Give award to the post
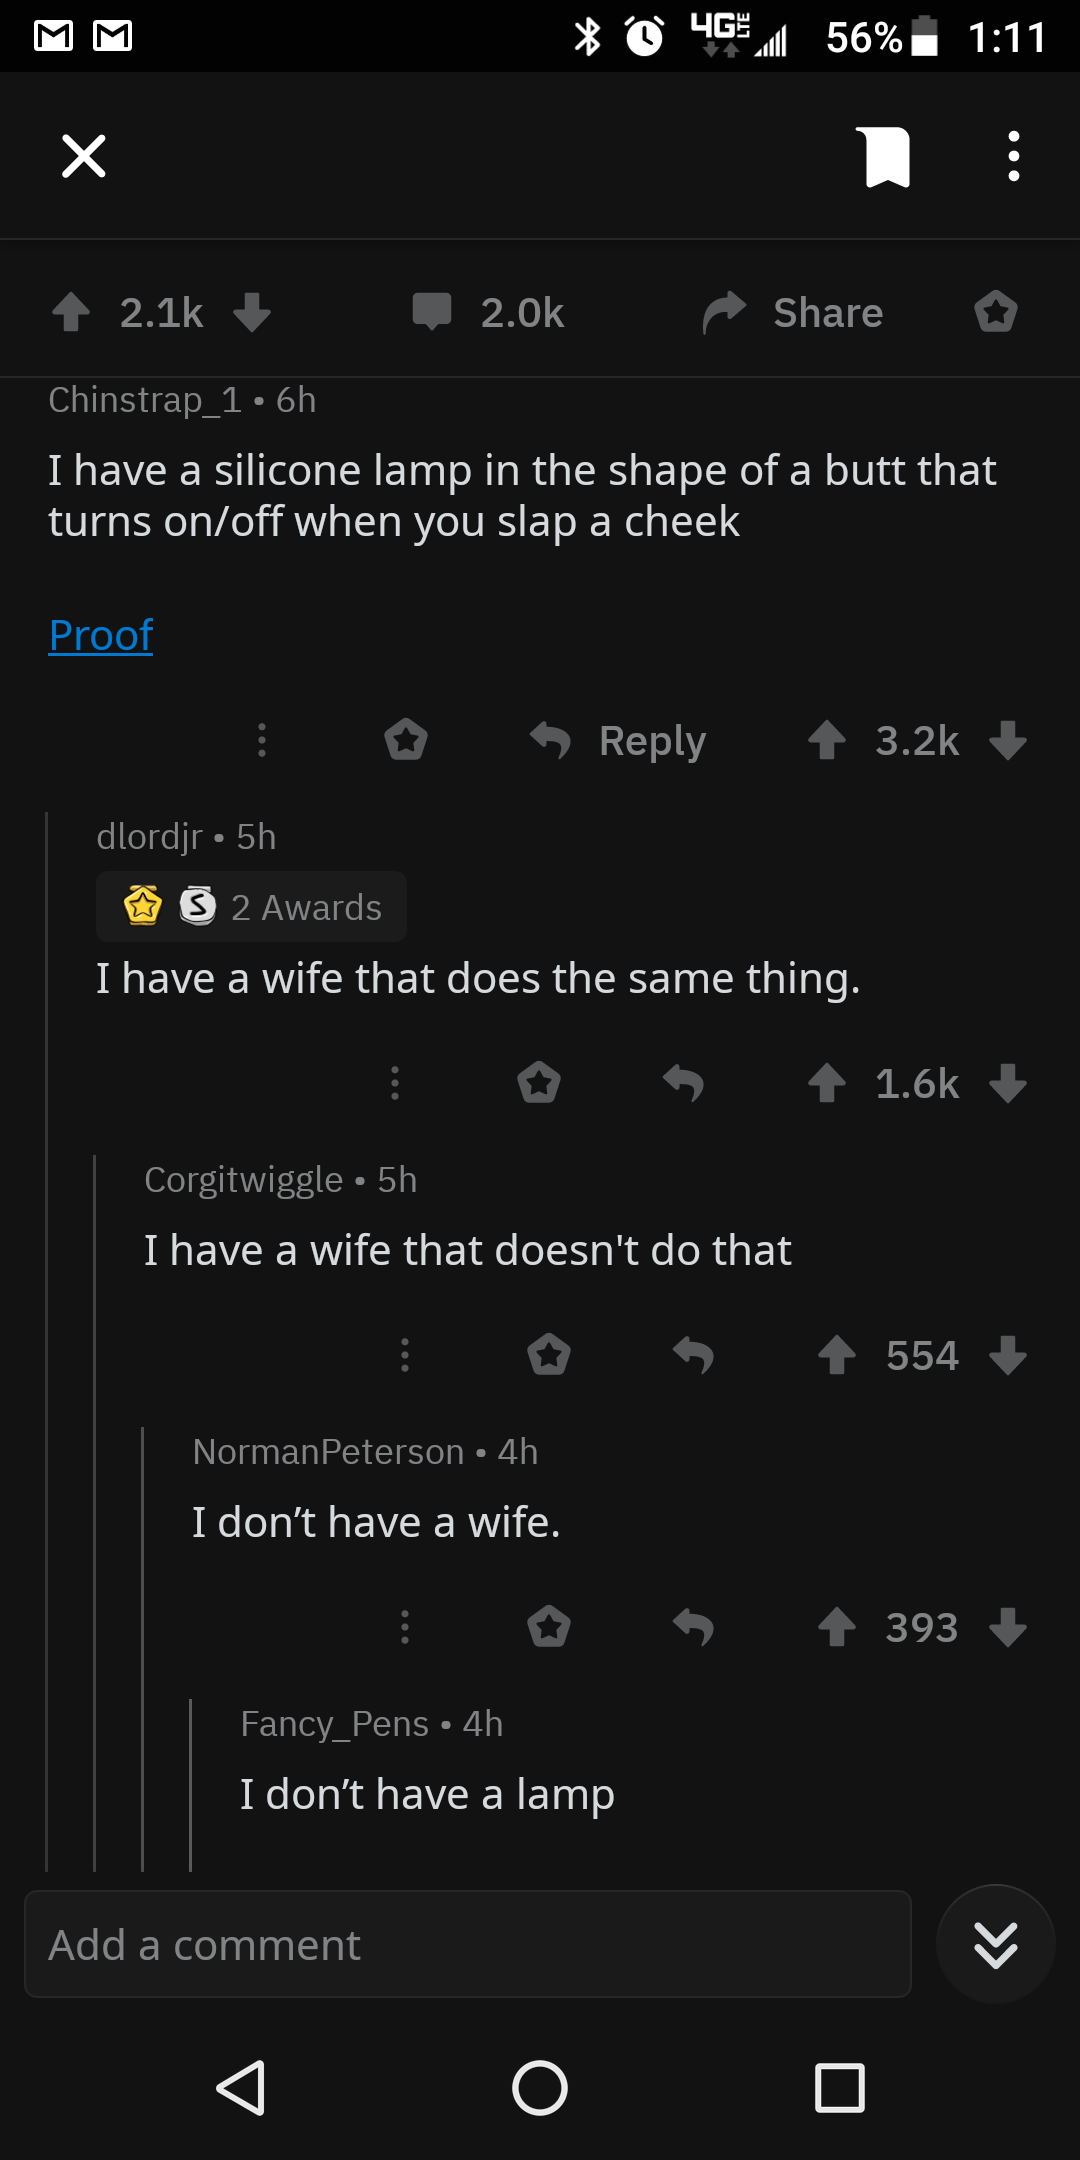 996,312
